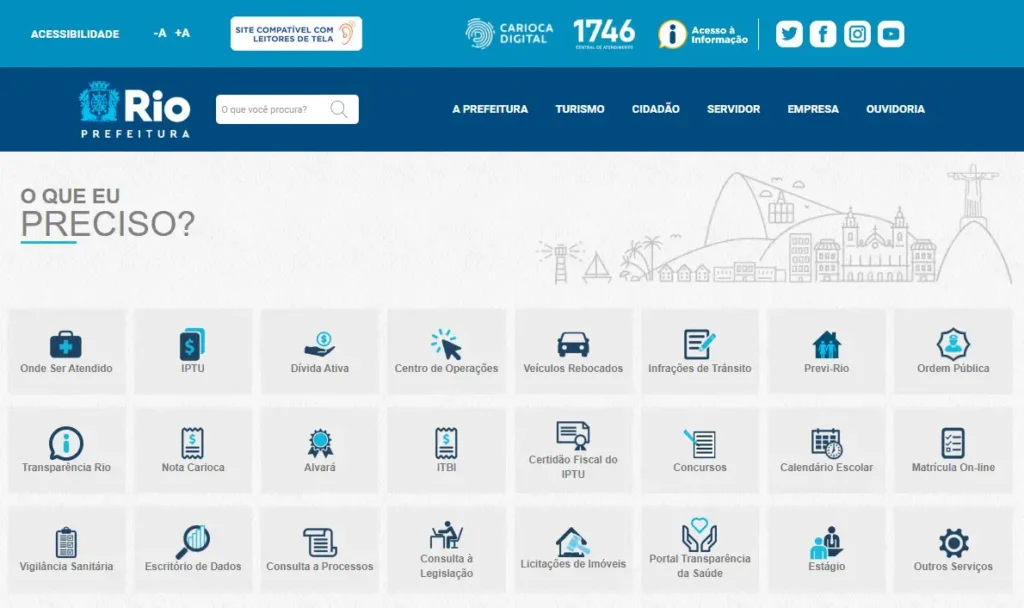Viewport: 1024px width, 608px height.
Task: Open Outros Serviços gear icon
Action: pos(953,543)
